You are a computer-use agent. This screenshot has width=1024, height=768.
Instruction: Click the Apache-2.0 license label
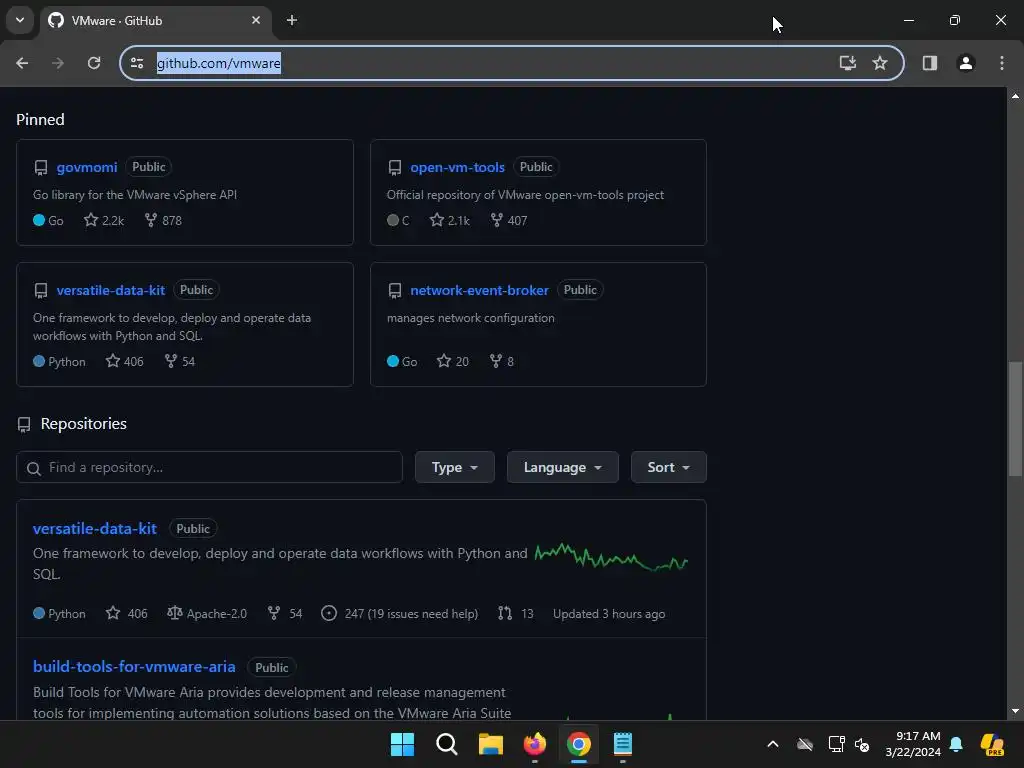pos(207,614)
